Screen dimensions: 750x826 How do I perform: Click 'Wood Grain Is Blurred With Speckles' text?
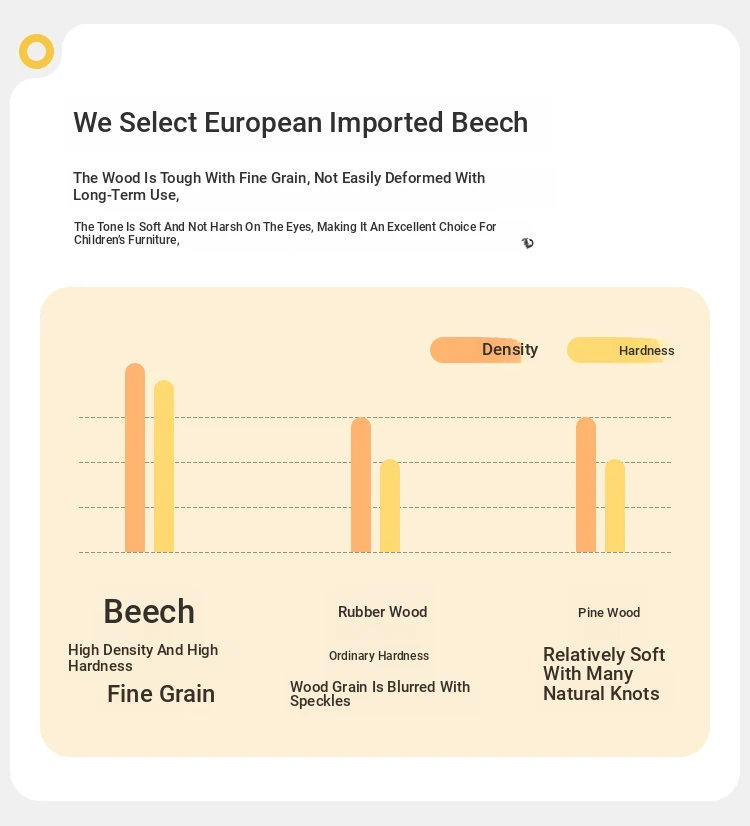tap(379, 694)
